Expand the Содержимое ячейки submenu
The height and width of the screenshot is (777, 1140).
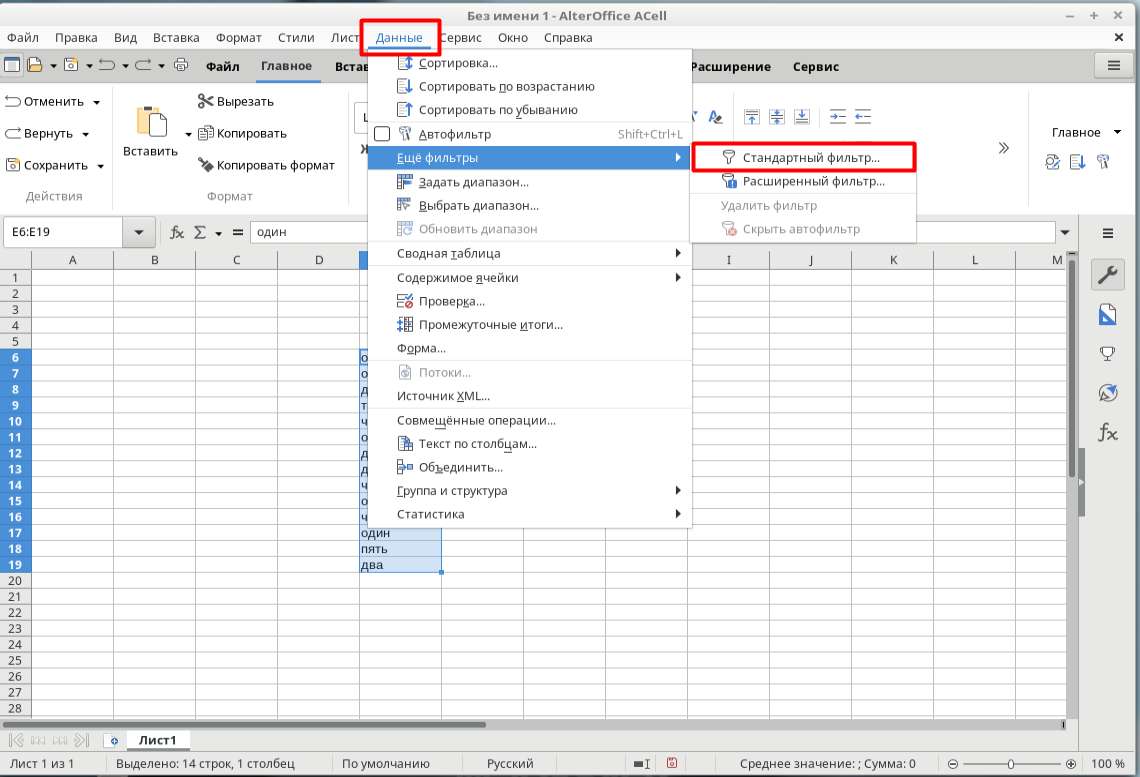pyautogui.click(x=529, y=278)
